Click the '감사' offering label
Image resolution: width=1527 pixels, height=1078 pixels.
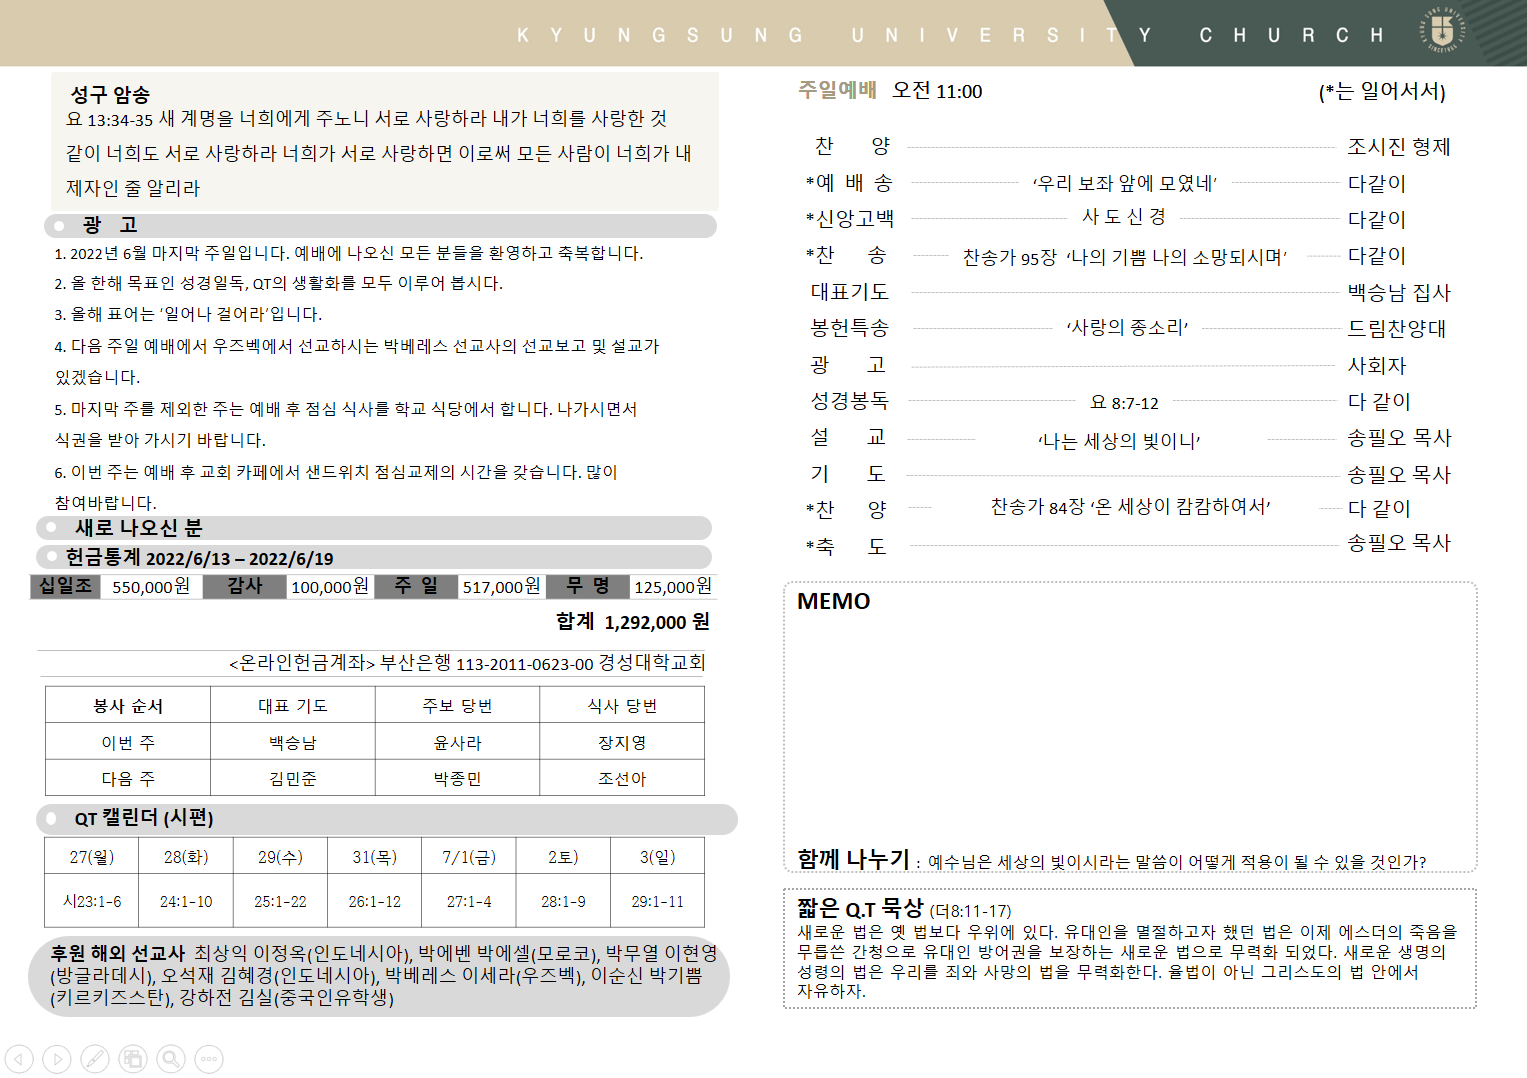pyautogui.click(x=244, y=586)
